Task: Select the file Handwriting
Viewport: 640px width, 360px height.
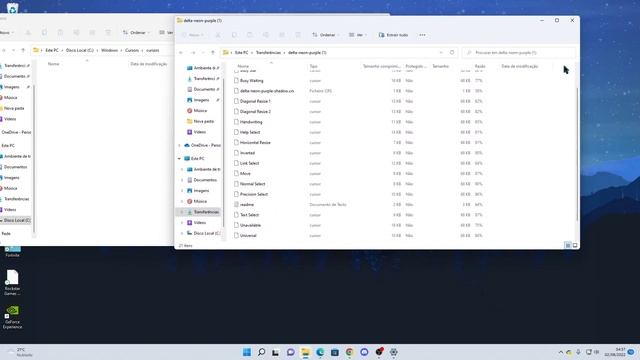Action: [251, 122]
